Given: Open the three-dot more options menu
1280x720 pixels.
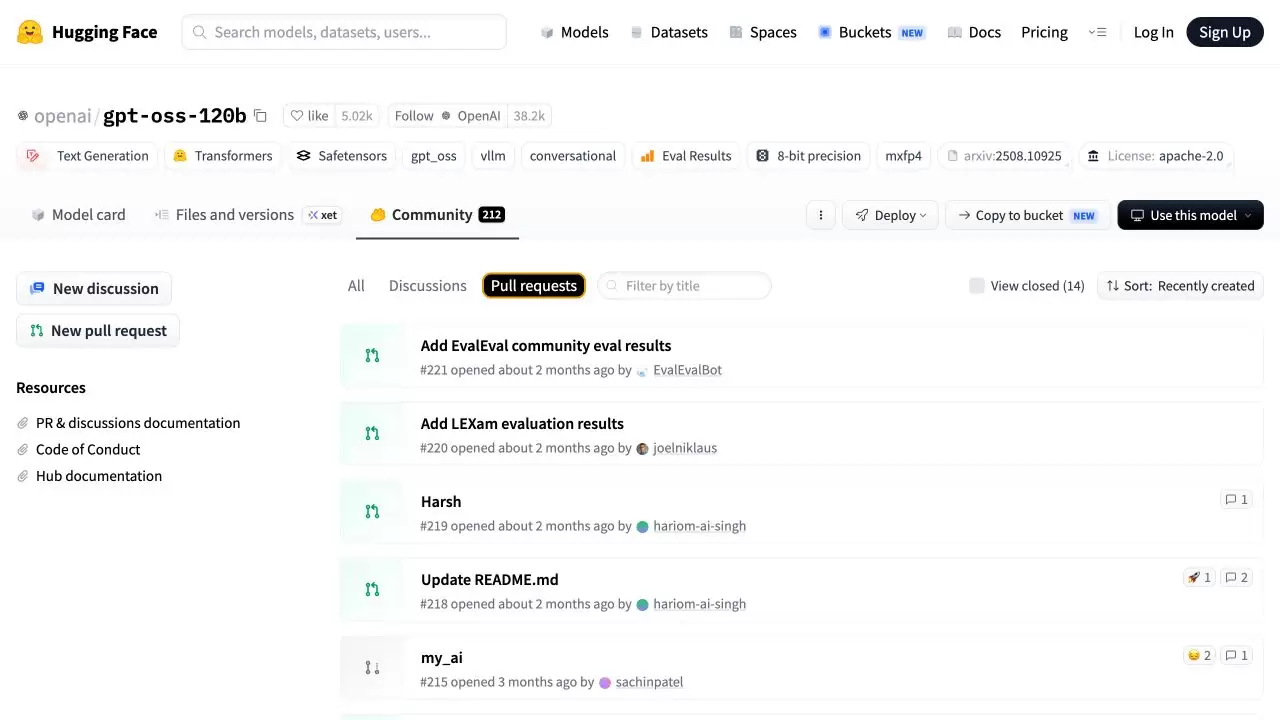Looking at the screenshot, I should pos(820,215).
